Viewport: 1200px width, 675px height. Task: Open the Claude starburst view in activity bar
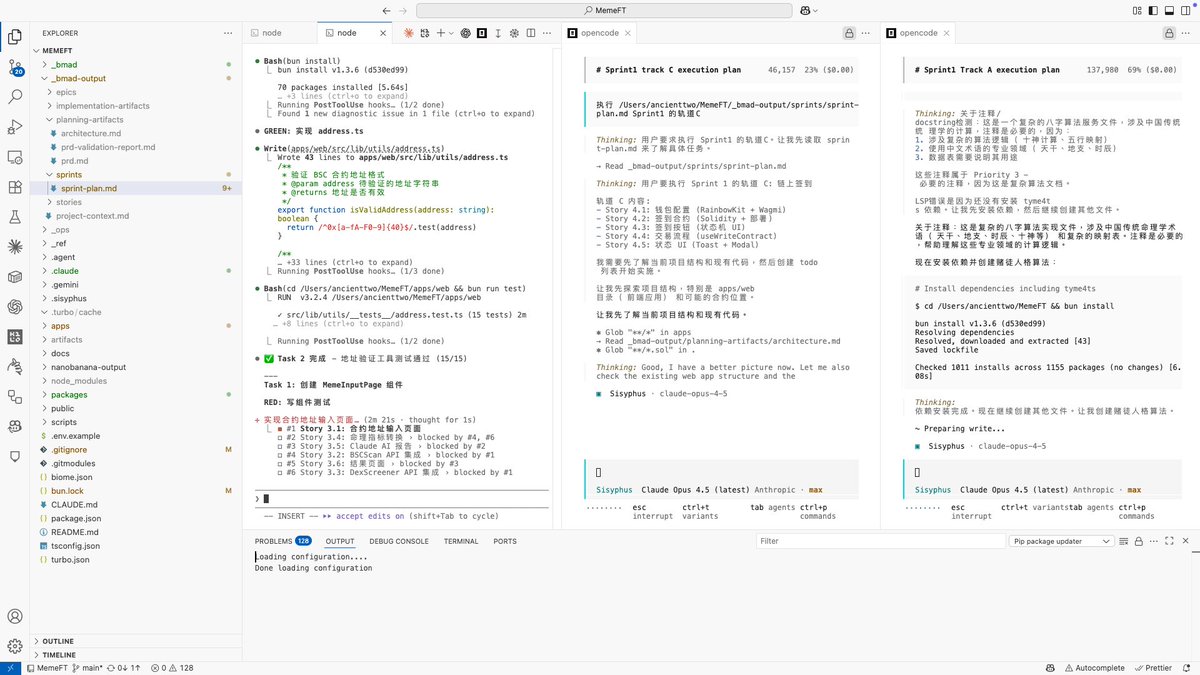pos(15,246)
